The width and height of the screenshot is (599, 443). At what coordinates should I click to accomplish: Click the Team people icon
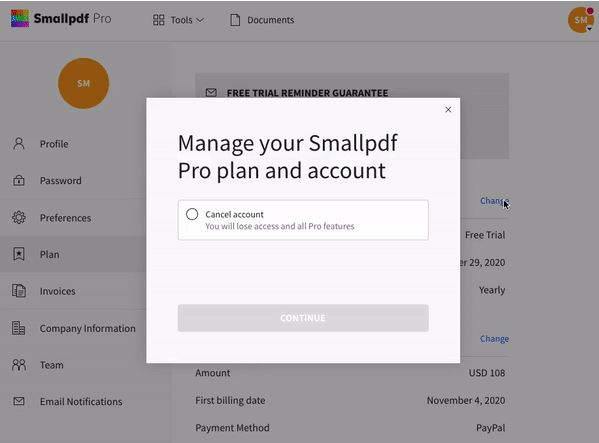coord(19,365)
